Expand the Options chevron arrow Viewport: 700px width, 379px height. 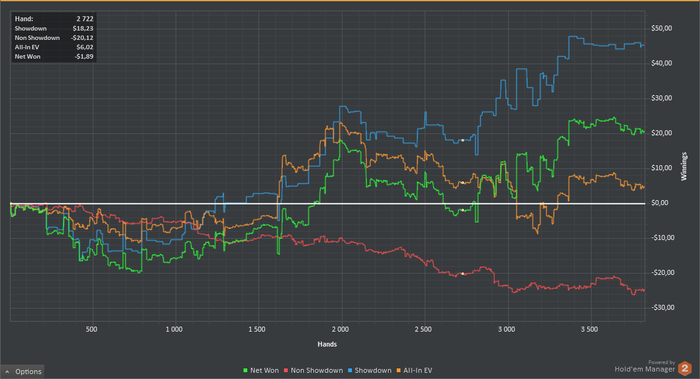[8, 372]
